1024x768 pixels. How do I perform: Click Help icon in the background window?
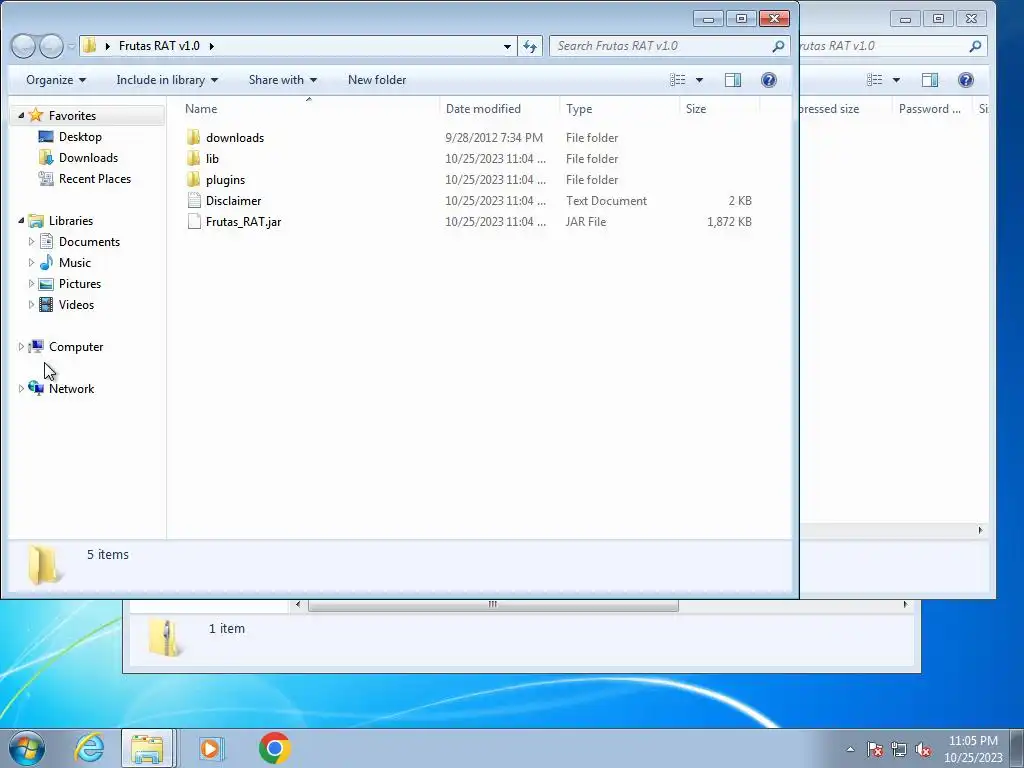tap(965, 80)
